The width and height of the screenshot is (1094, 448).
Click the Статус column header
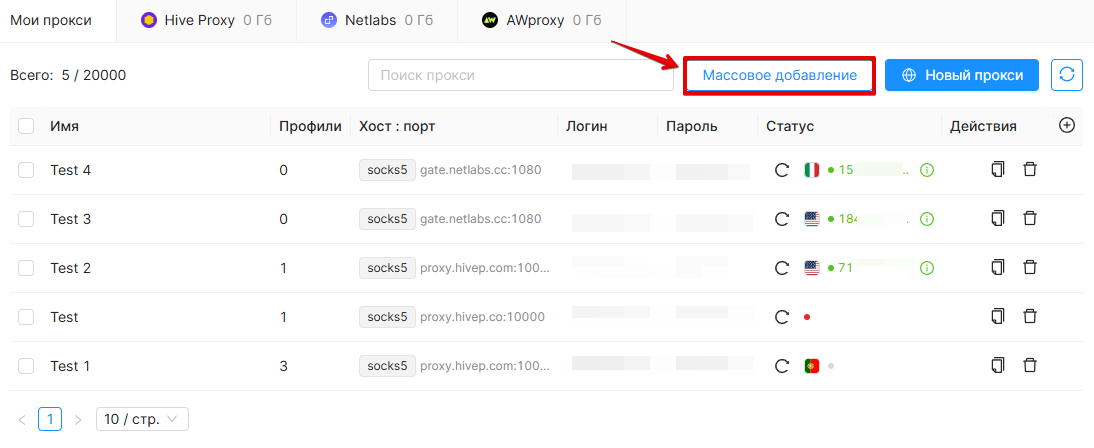(790, 126)
